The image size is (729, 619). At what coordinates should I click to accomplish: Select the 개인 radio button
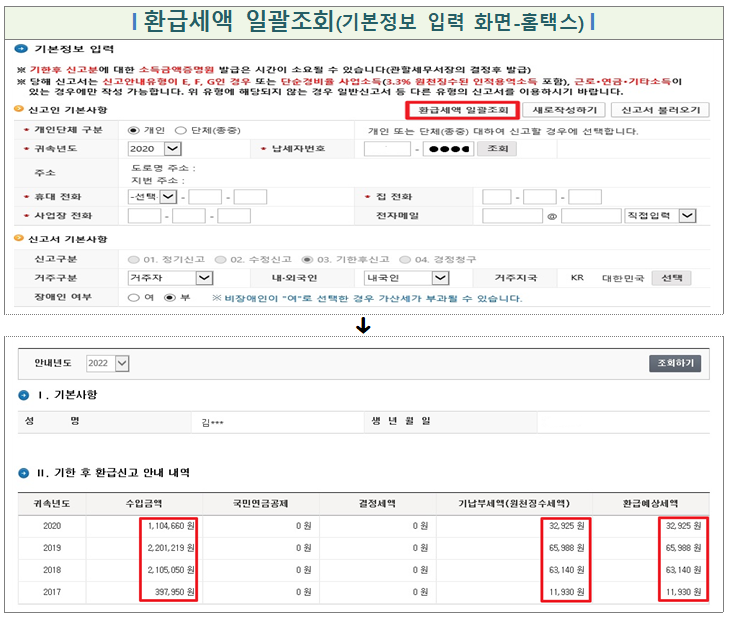[134, 130]
